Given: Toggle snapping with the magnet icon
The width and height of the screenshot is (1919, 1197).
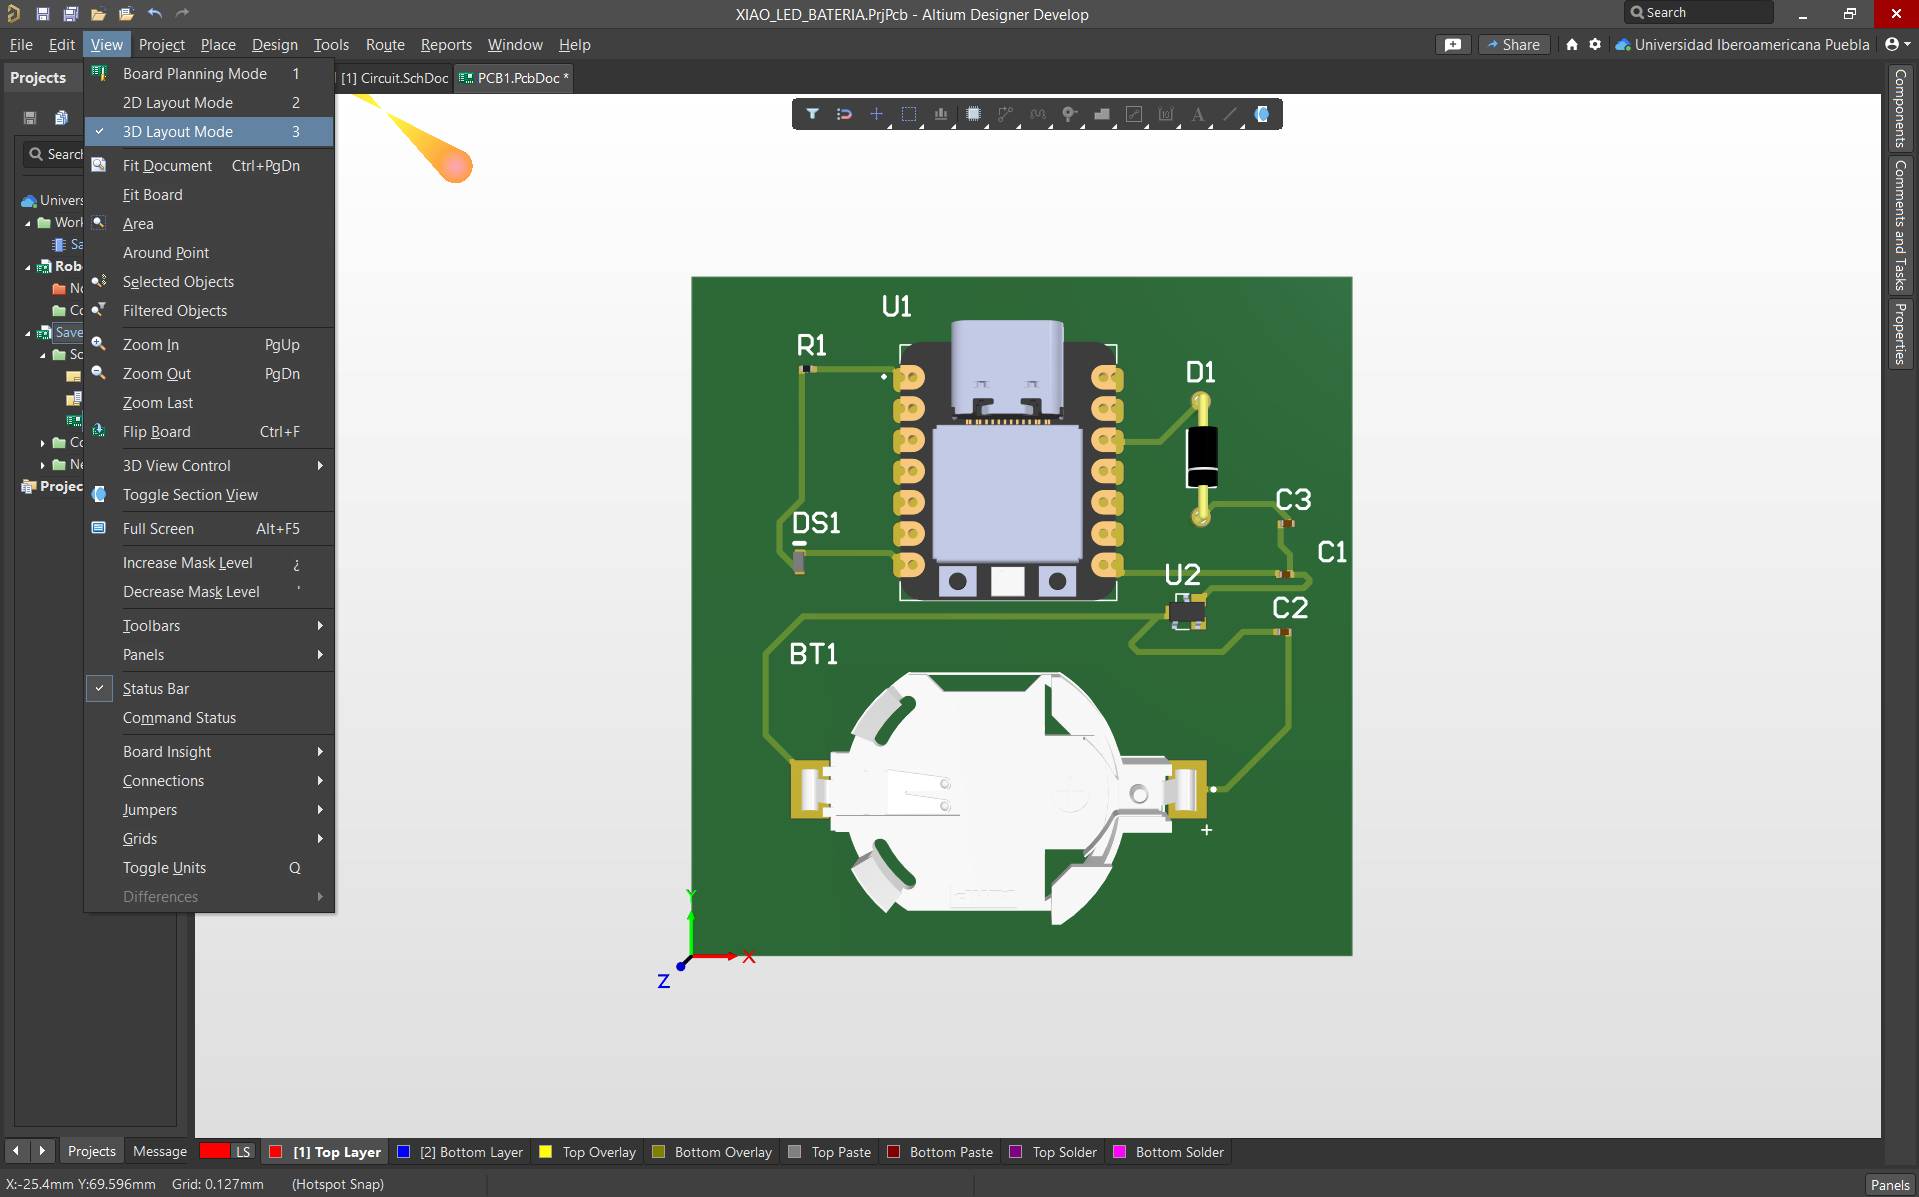Looking at the screenshot, I should 845,114.
